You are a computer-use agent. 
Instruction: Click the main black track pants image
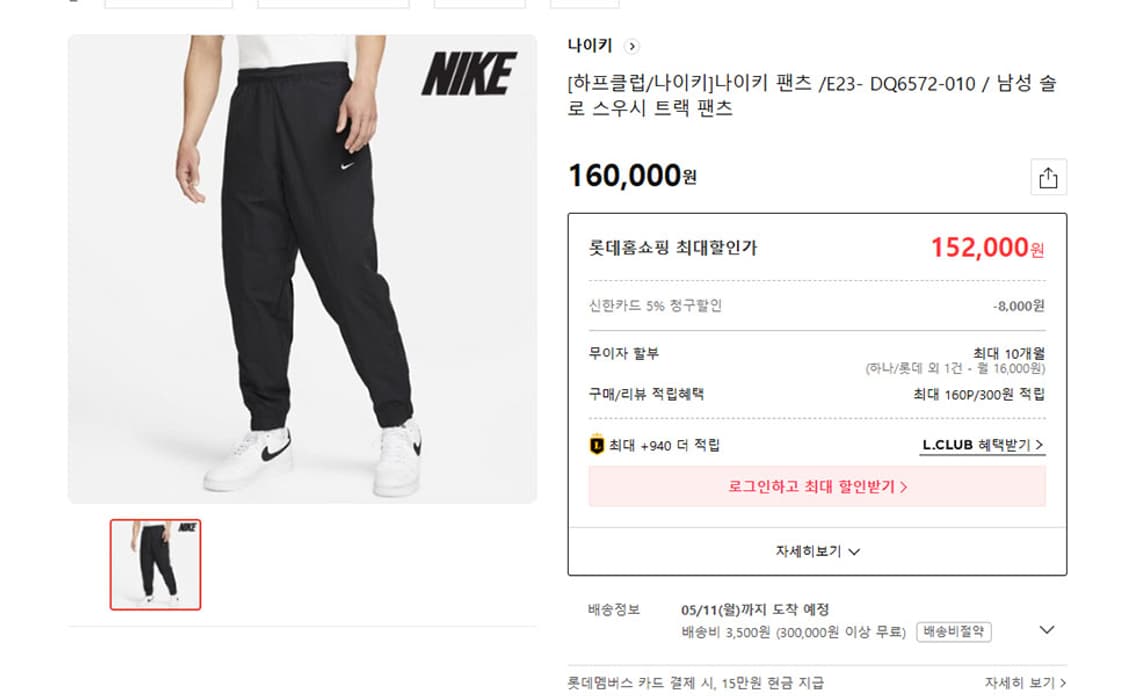point(300,270)
